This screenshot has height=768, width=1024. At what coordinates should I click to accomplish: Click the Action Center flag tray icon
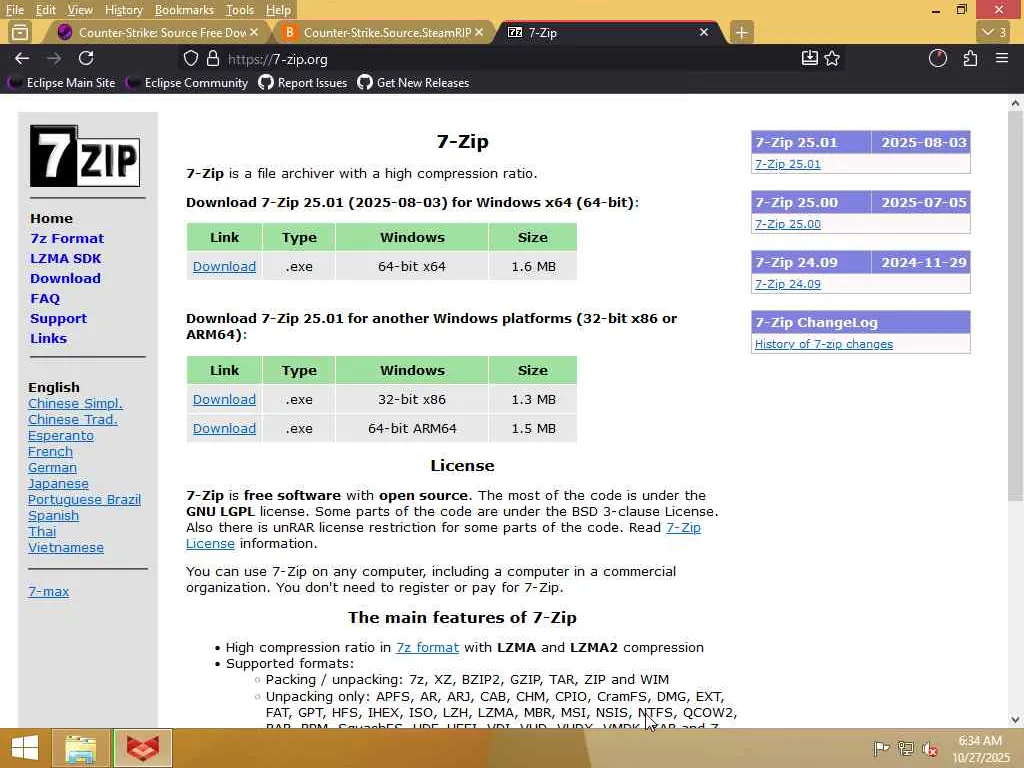(x=882, y=748)
